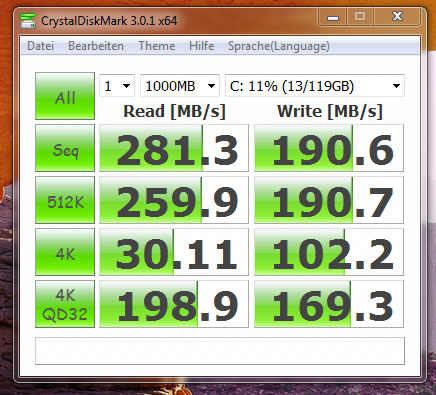Close the CrystalDiskMark window
Screen dimensions: 436x395
[x=397, y=17]
